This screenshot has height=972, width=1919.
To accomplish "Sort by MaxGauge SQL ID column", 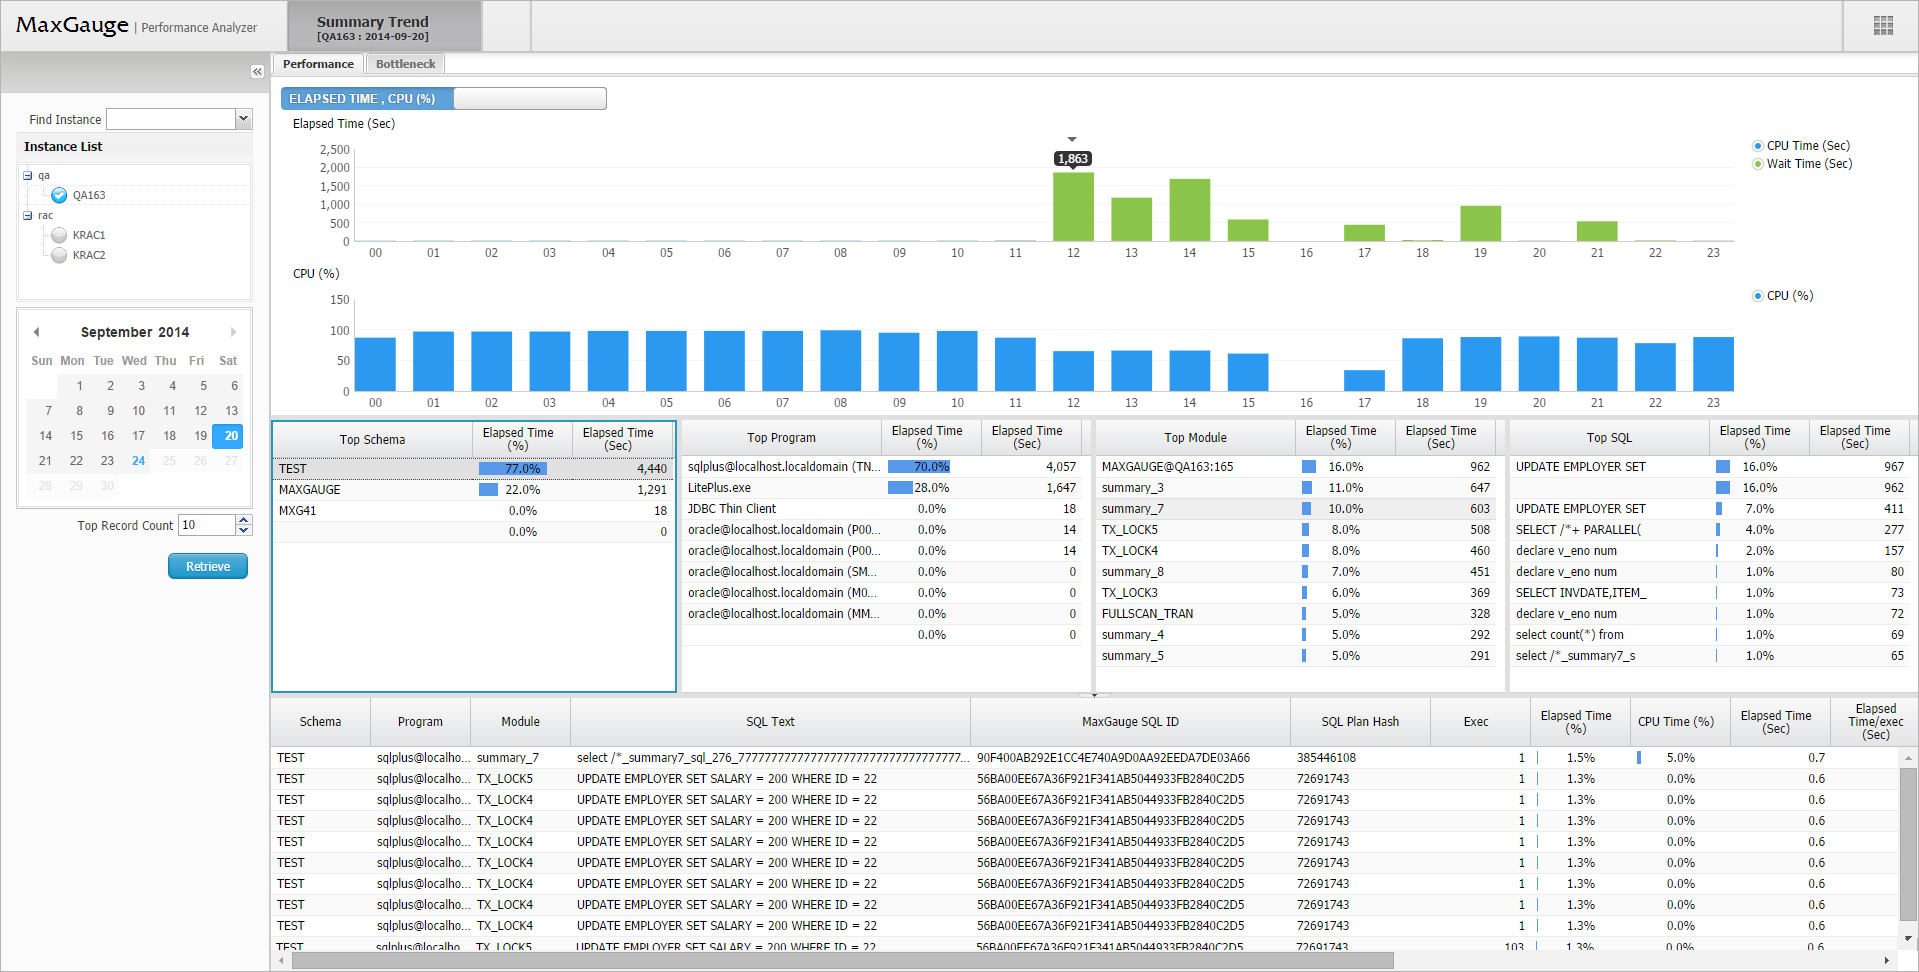I will 1130,721.
